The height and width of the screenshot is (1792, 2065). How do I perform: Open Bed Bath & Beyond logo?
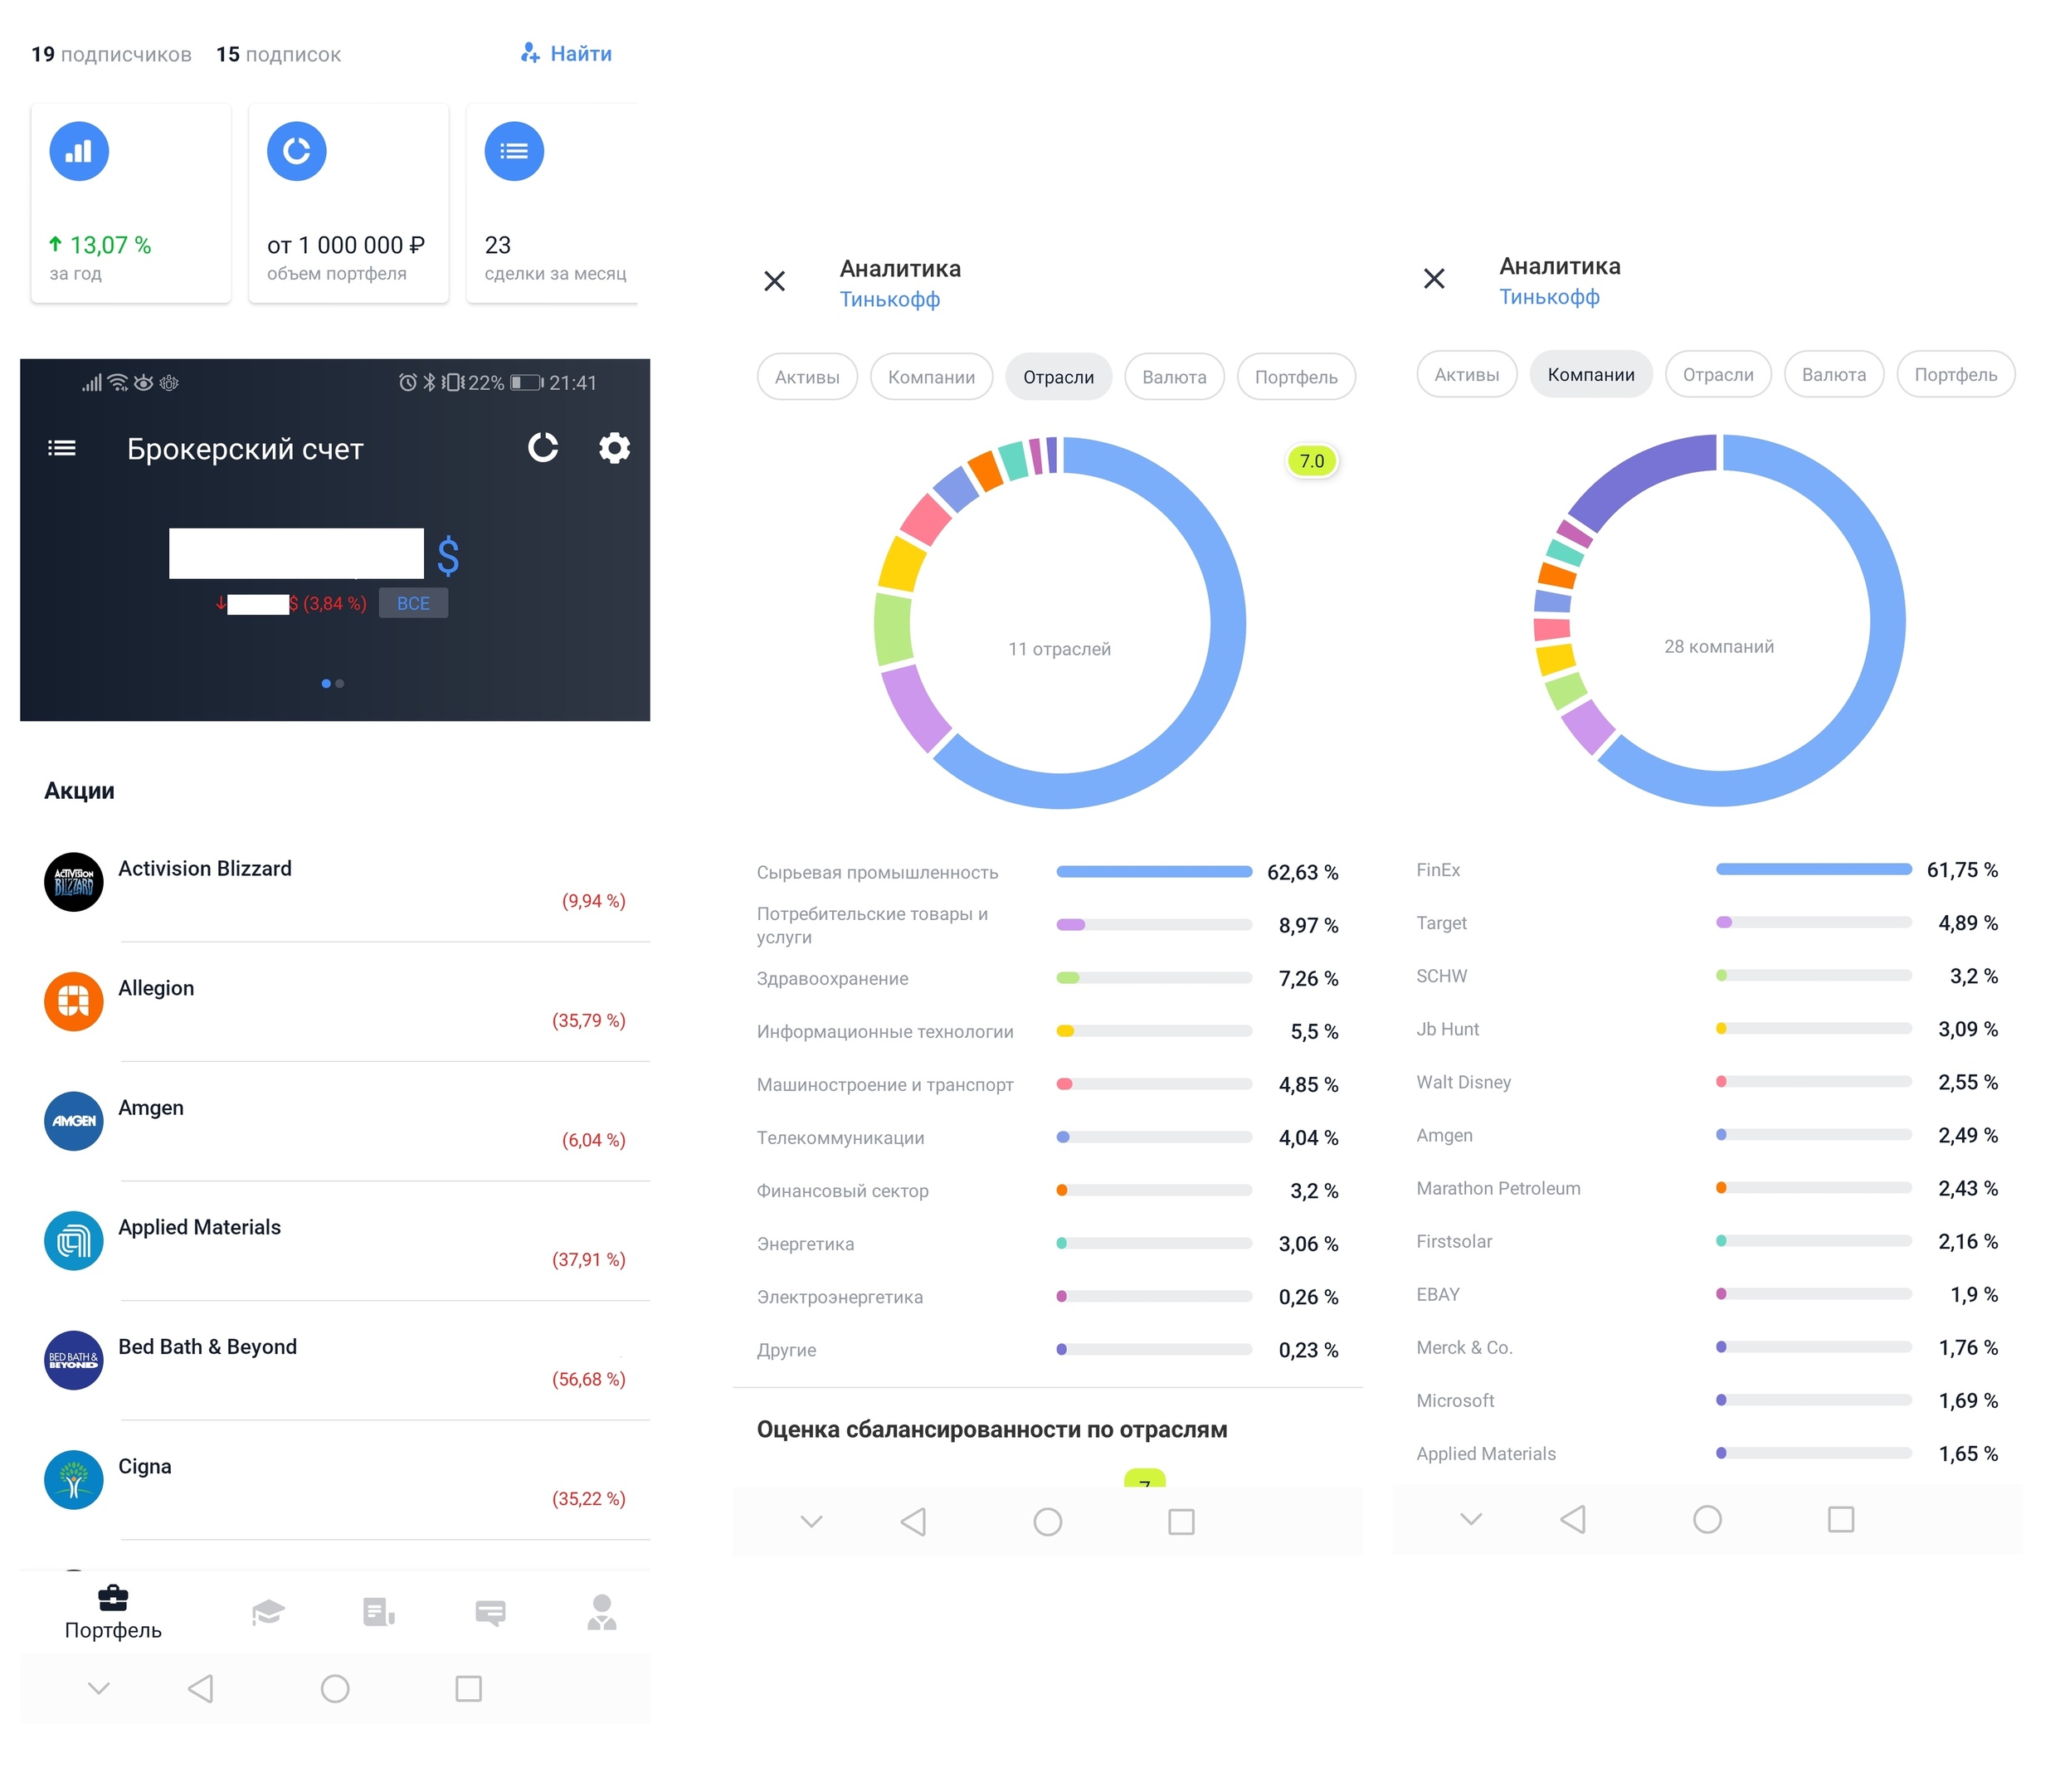click(x=74, y=1360)
